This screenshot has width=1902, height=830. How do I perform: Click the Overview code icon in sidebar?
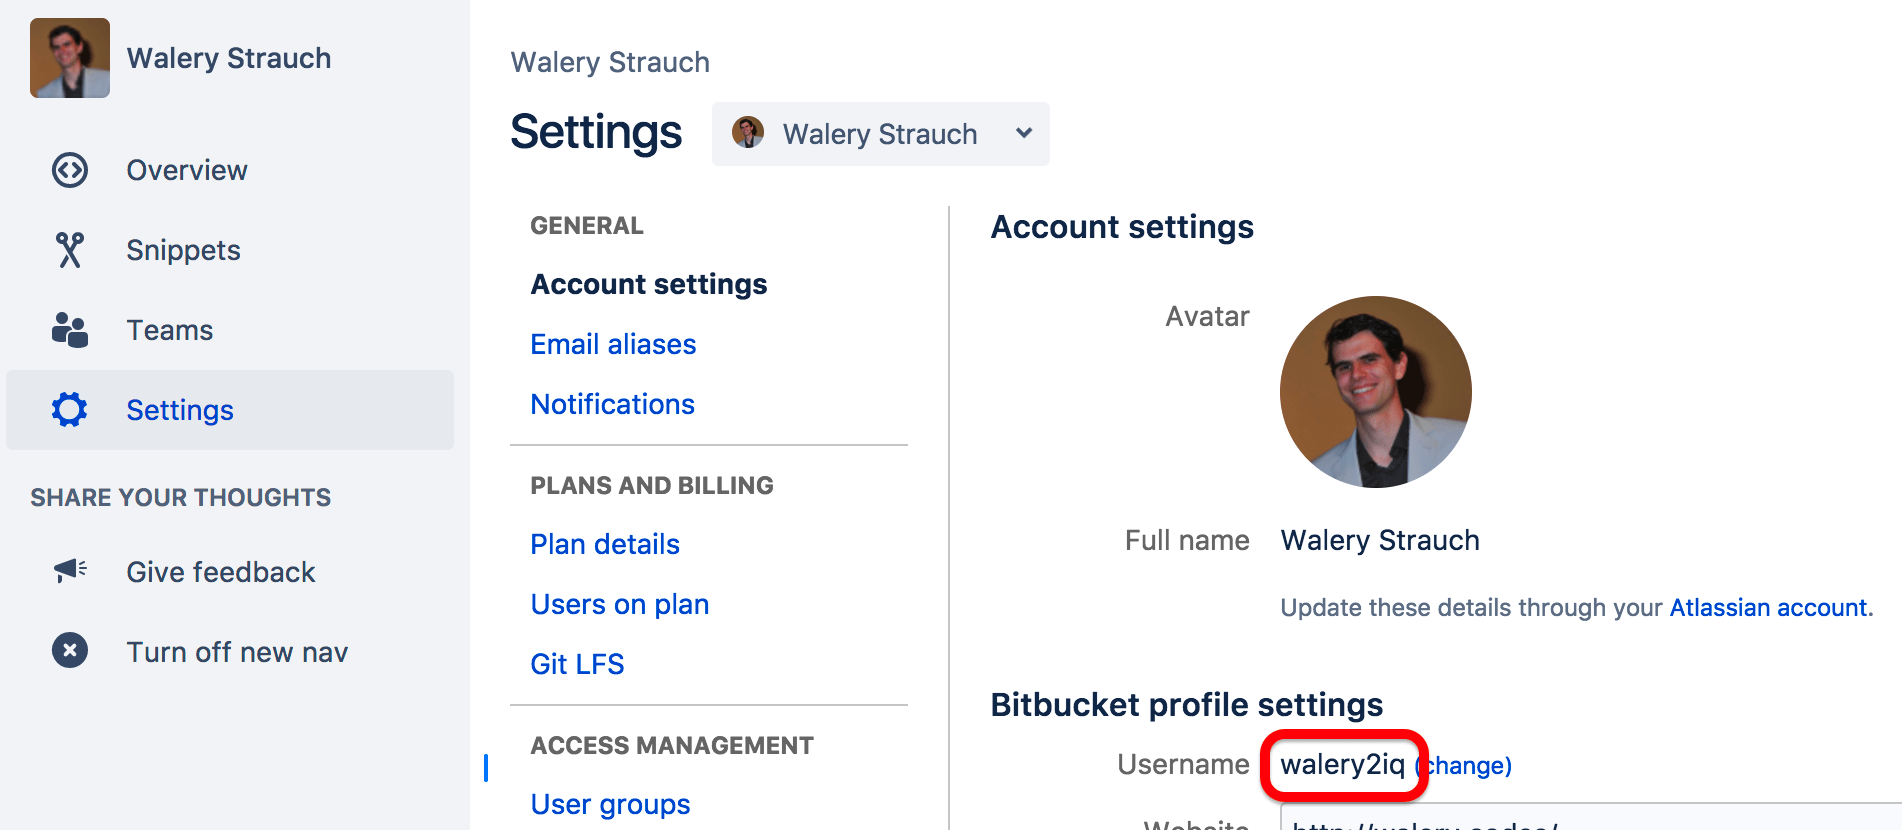coord(70,170)
